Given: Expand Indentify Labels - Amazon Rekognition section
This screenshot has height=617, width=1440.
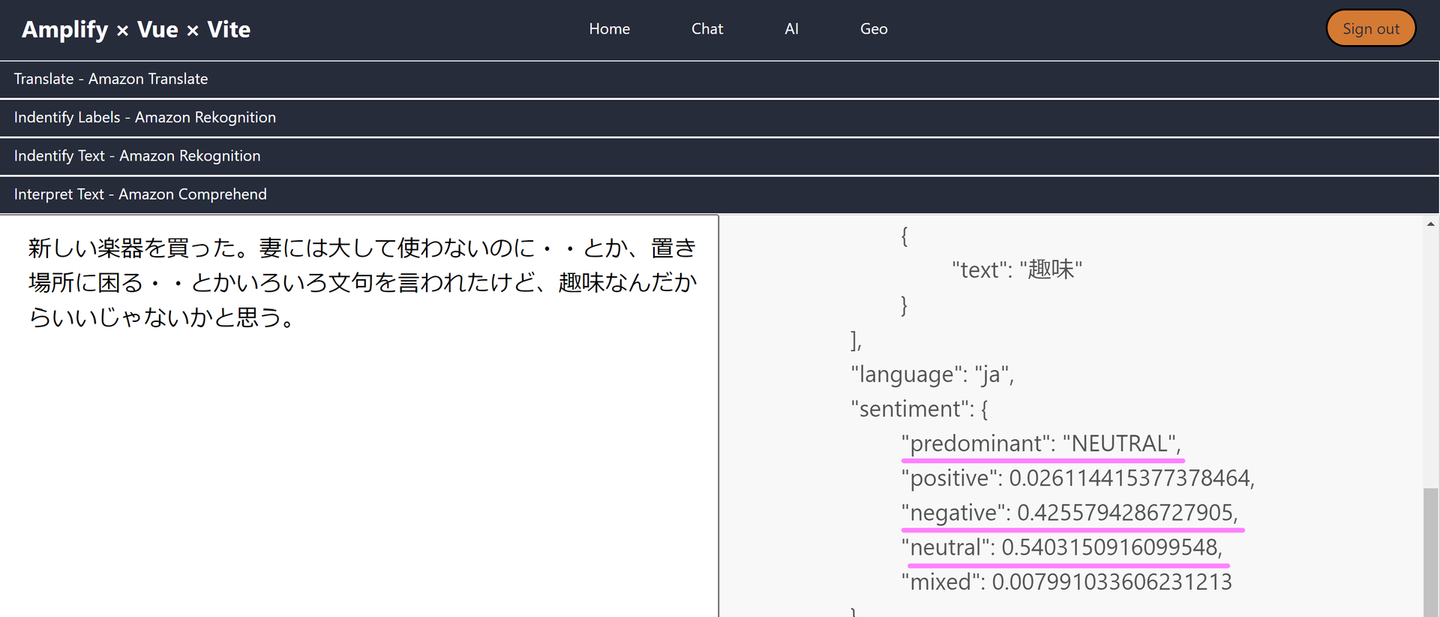Looking at the screenshot, I should [x=145, y=117].
